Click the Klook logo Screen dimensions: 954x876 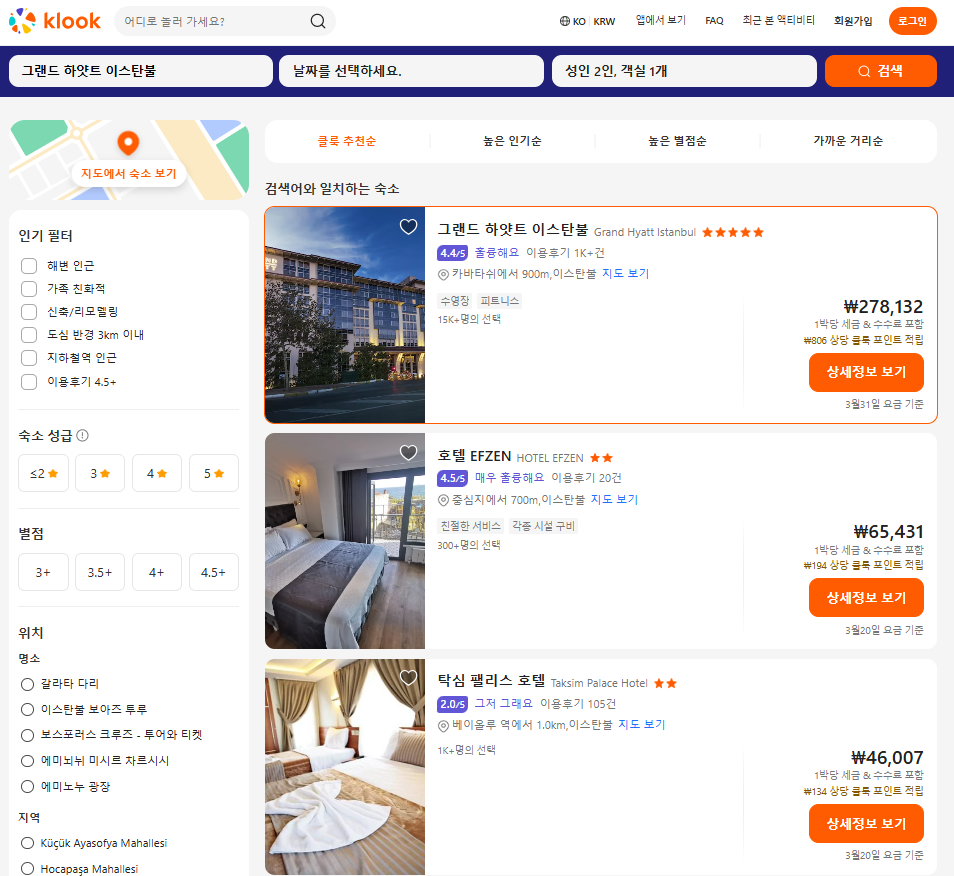coord(55,21)
